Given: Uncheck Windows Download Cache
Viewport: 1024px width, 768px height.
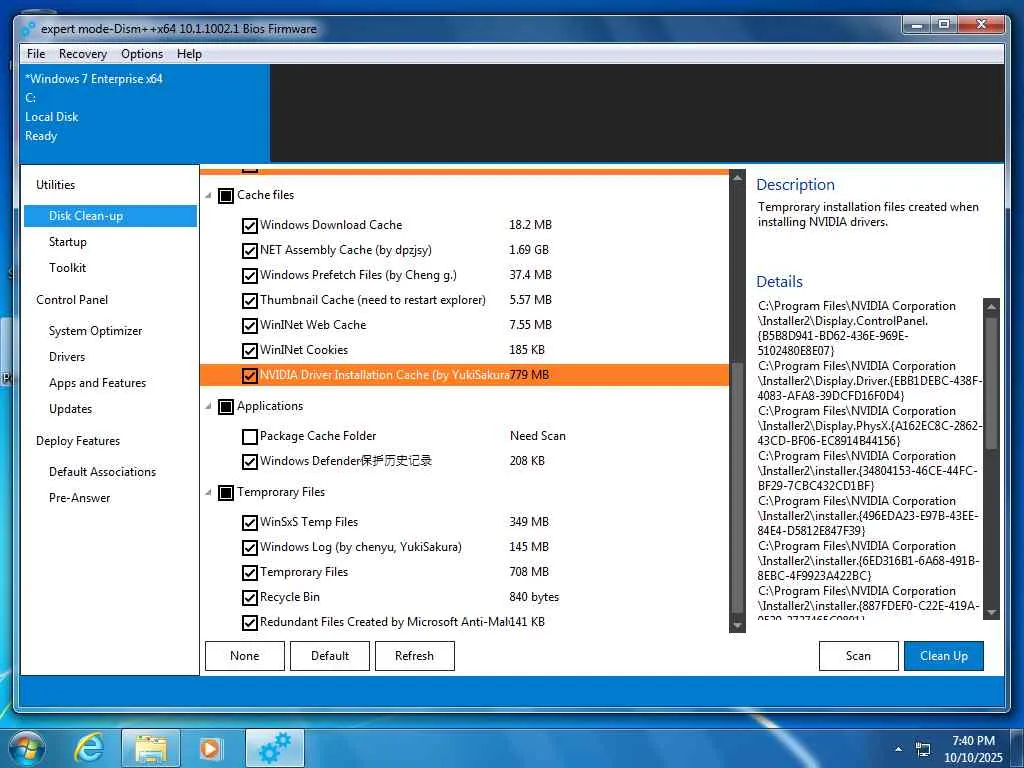Looking at the screenshot, I should [249, 225].
